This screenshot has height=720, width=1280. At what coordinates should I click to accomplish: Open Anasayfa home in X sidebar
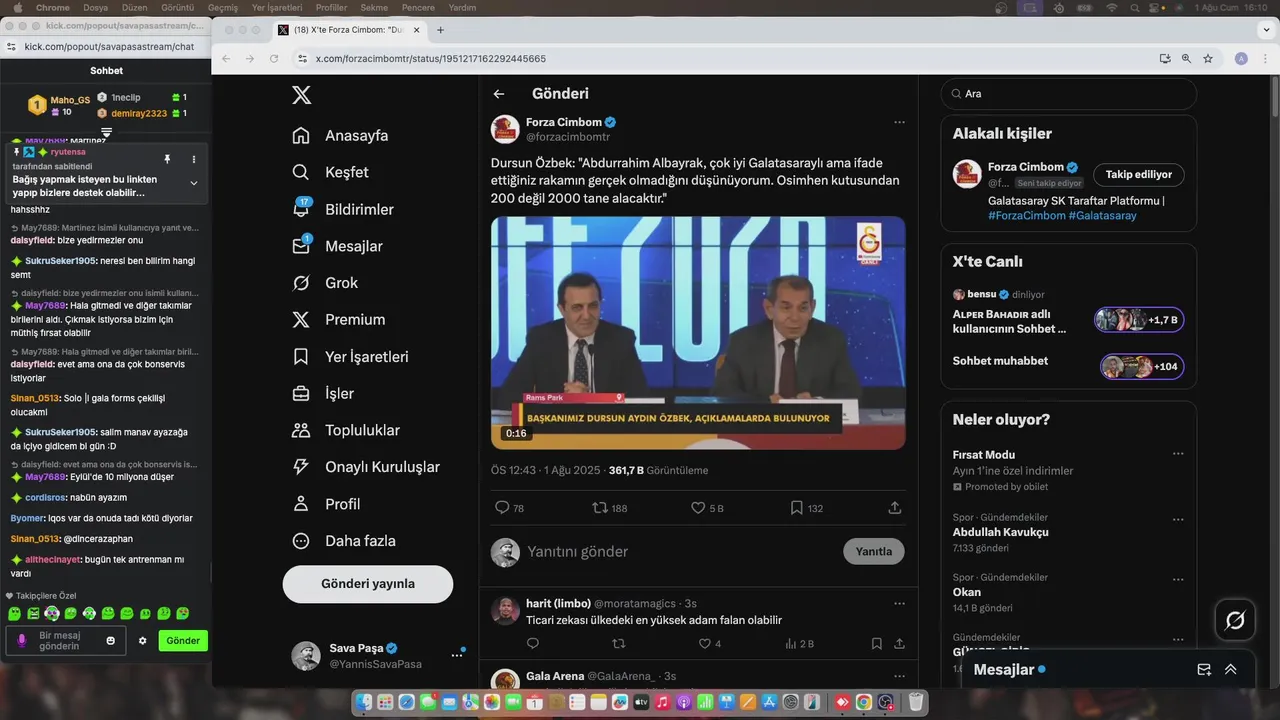click(x=339, y=136)
